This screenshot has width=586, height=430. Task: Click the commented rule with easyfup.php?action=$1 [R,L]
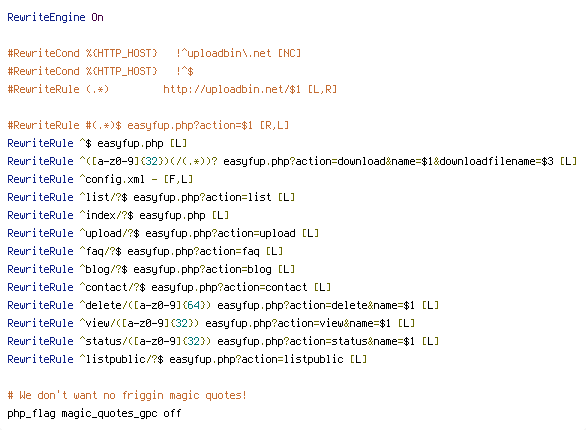click(148, 125)
